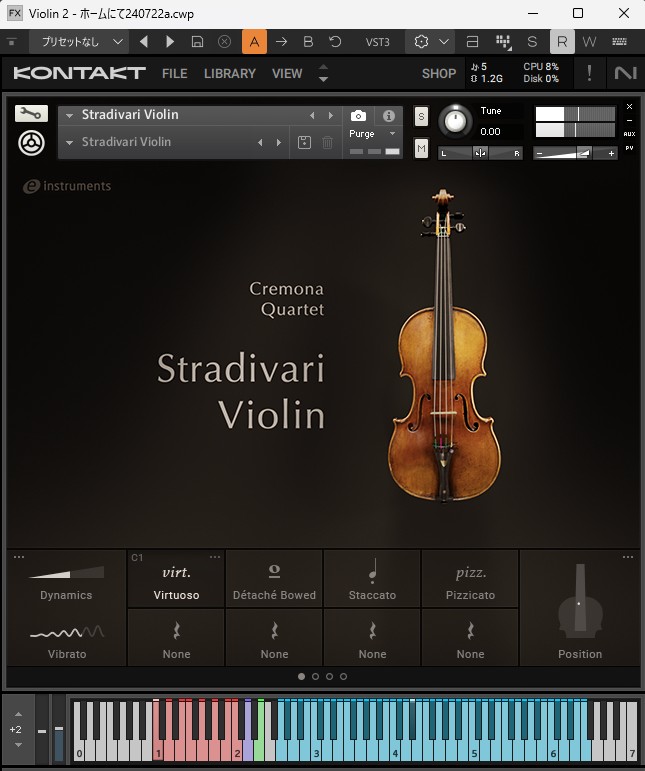Open the プリセットなし preset dropdown

pos(79,42)
